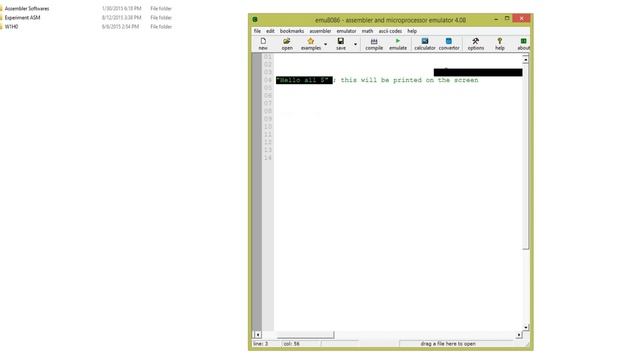Viewport: 640px width, 360px height.
Task: Click the horizontal scrollbar left arrow
Action: 258,335
